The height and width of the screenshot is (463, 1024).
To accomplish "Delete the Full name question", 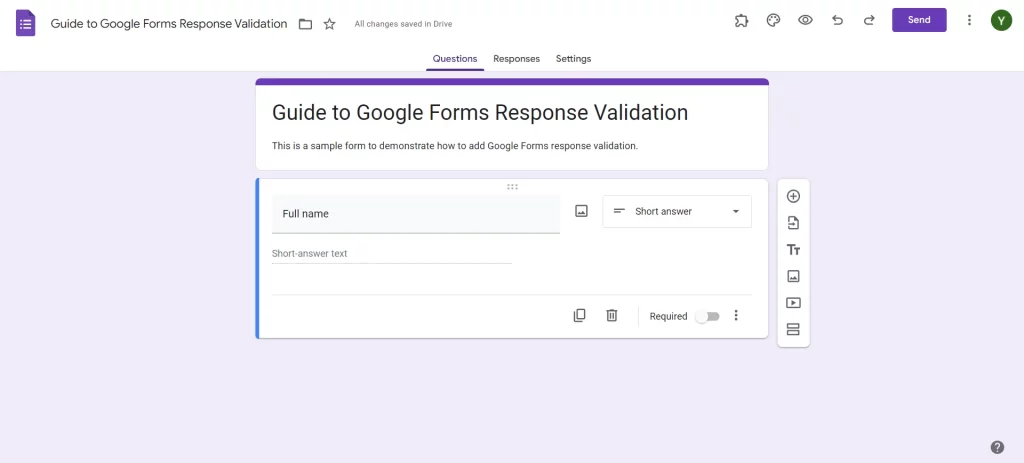I will tap(611, 315).
